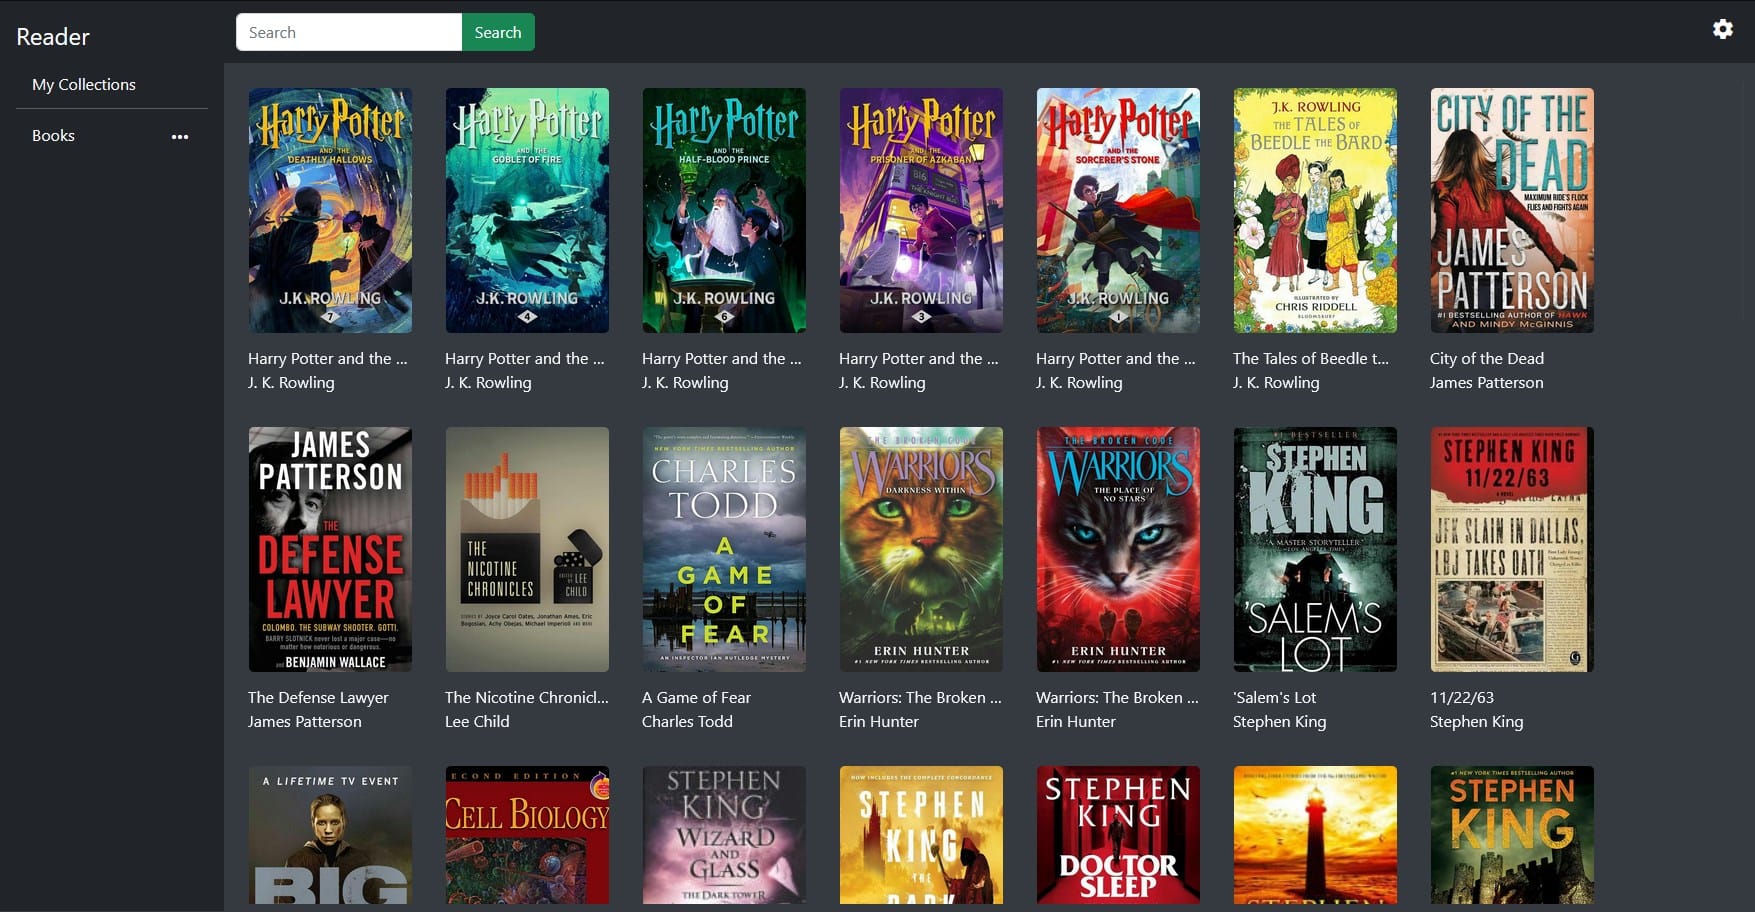Open Warriors Darkness Within cover
Screen dimensions: 1755x912
pyautogui.click(x=921, y=549)
